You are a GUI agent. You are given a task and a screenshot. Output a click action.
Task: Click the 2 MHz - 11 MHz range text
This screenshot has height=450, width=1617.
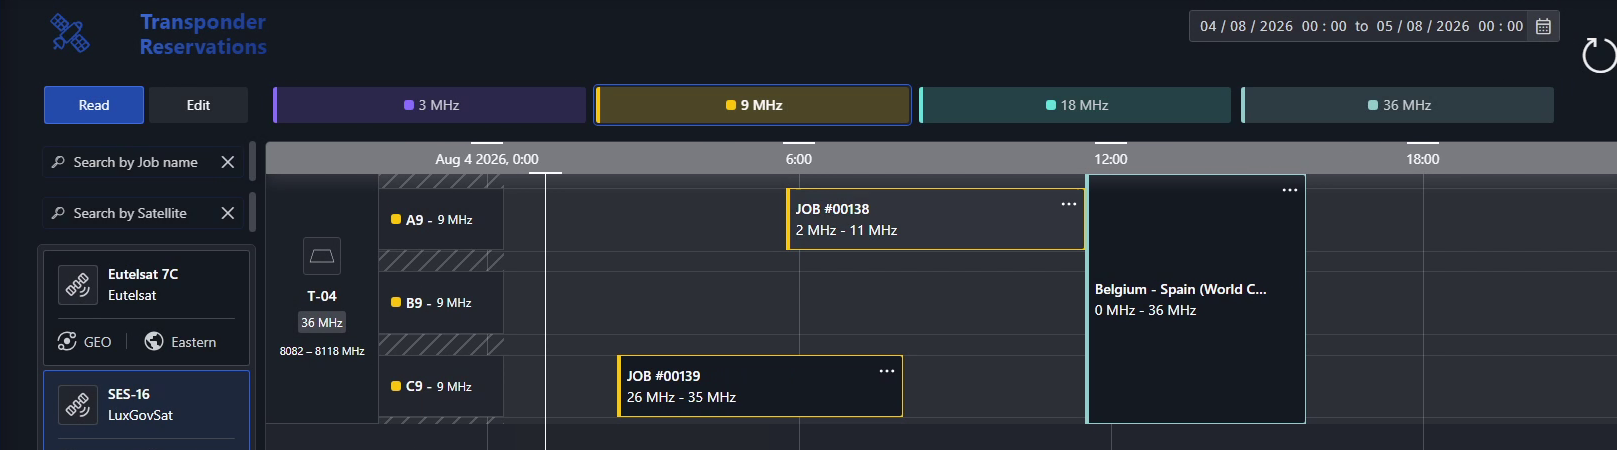coord(846,230)
